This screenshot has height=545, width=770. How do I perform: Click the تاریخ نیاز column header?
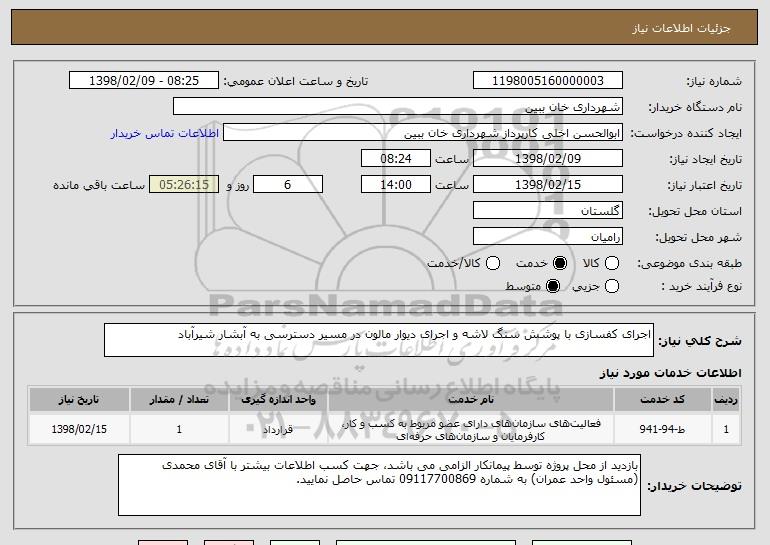(79, 400)
